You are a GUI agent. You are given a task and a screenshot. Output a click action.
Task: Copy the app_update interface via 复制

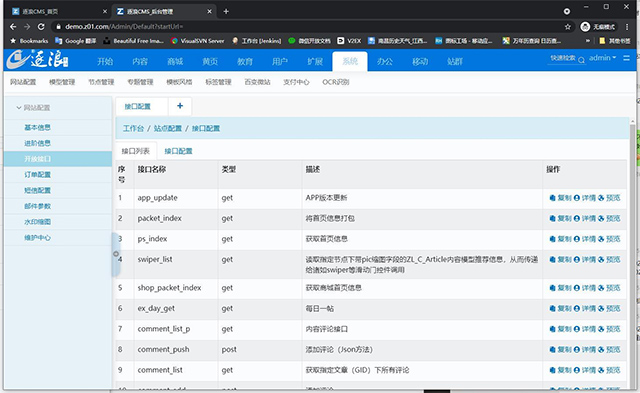pos(560,198)
